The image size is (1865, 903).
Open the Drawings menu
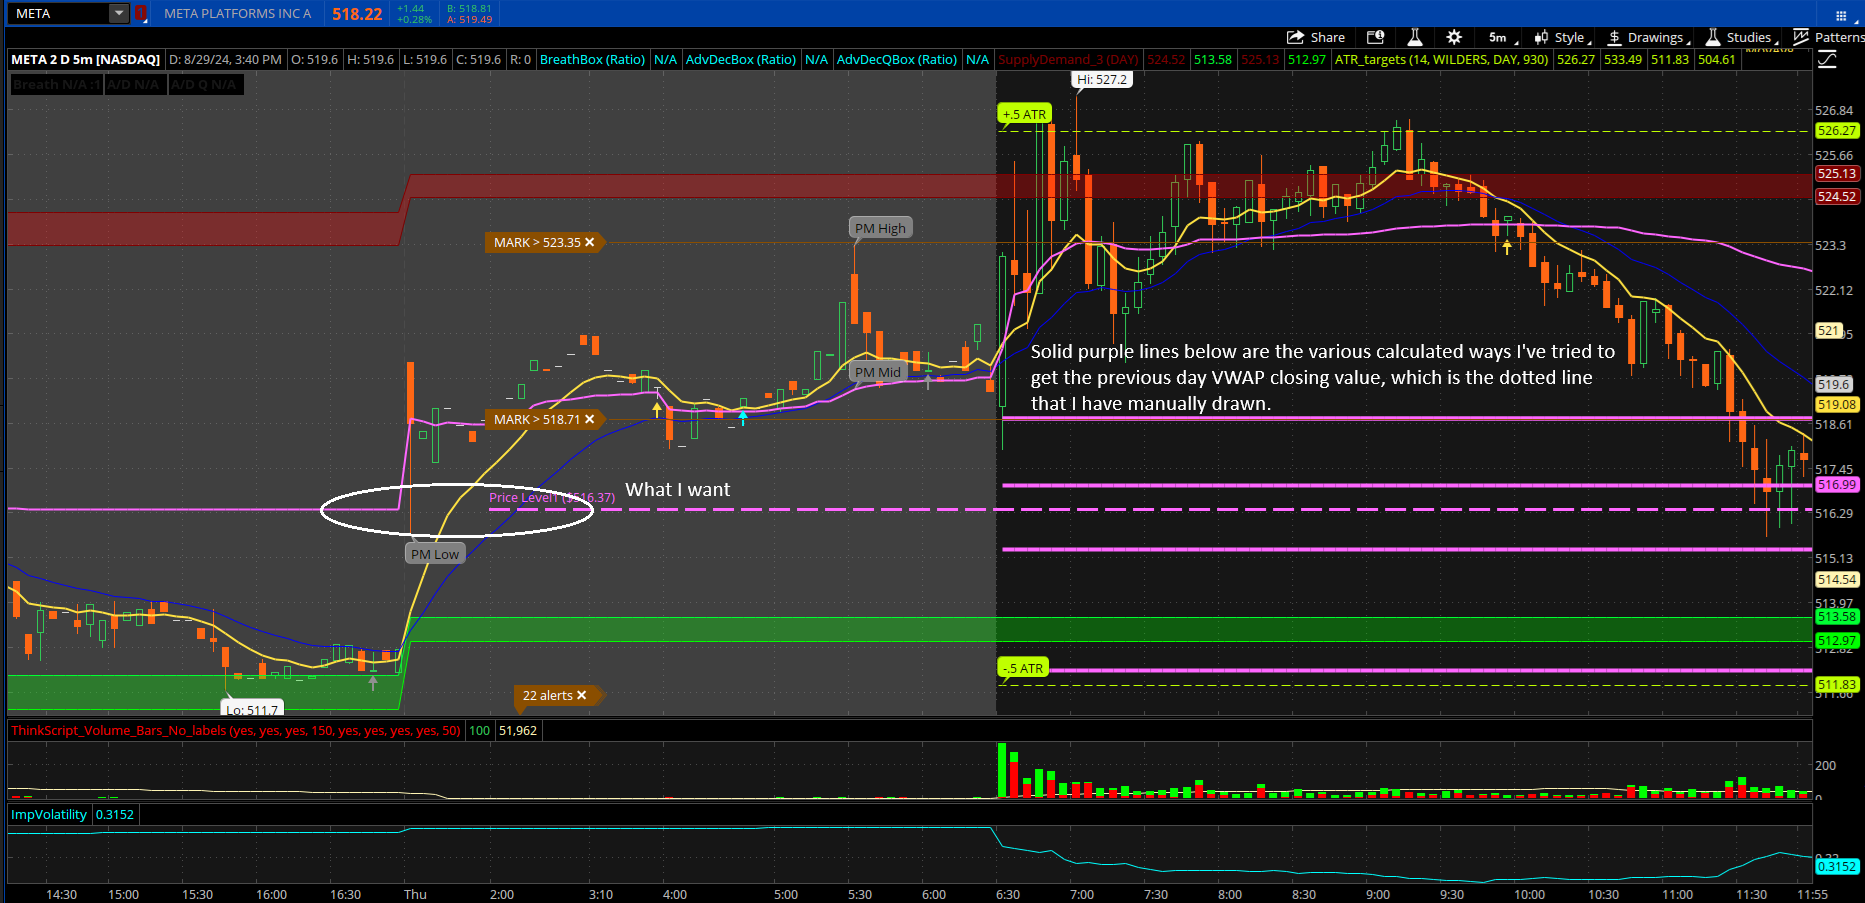[x=1648, y=37]
